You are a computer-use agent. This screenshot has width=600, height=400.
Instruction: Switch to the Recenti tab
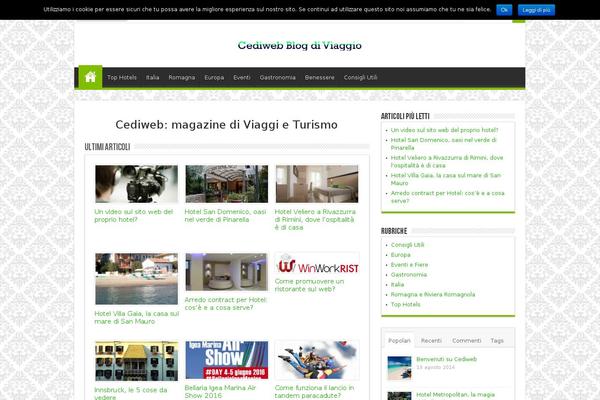431,340
